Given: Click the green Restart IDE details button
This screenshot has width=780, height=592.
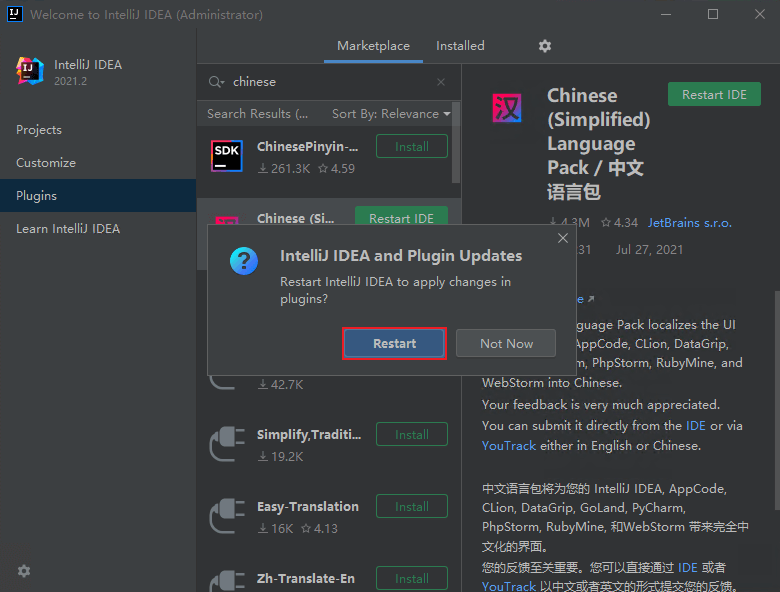Looking at the screenshot, I should 714,95.
